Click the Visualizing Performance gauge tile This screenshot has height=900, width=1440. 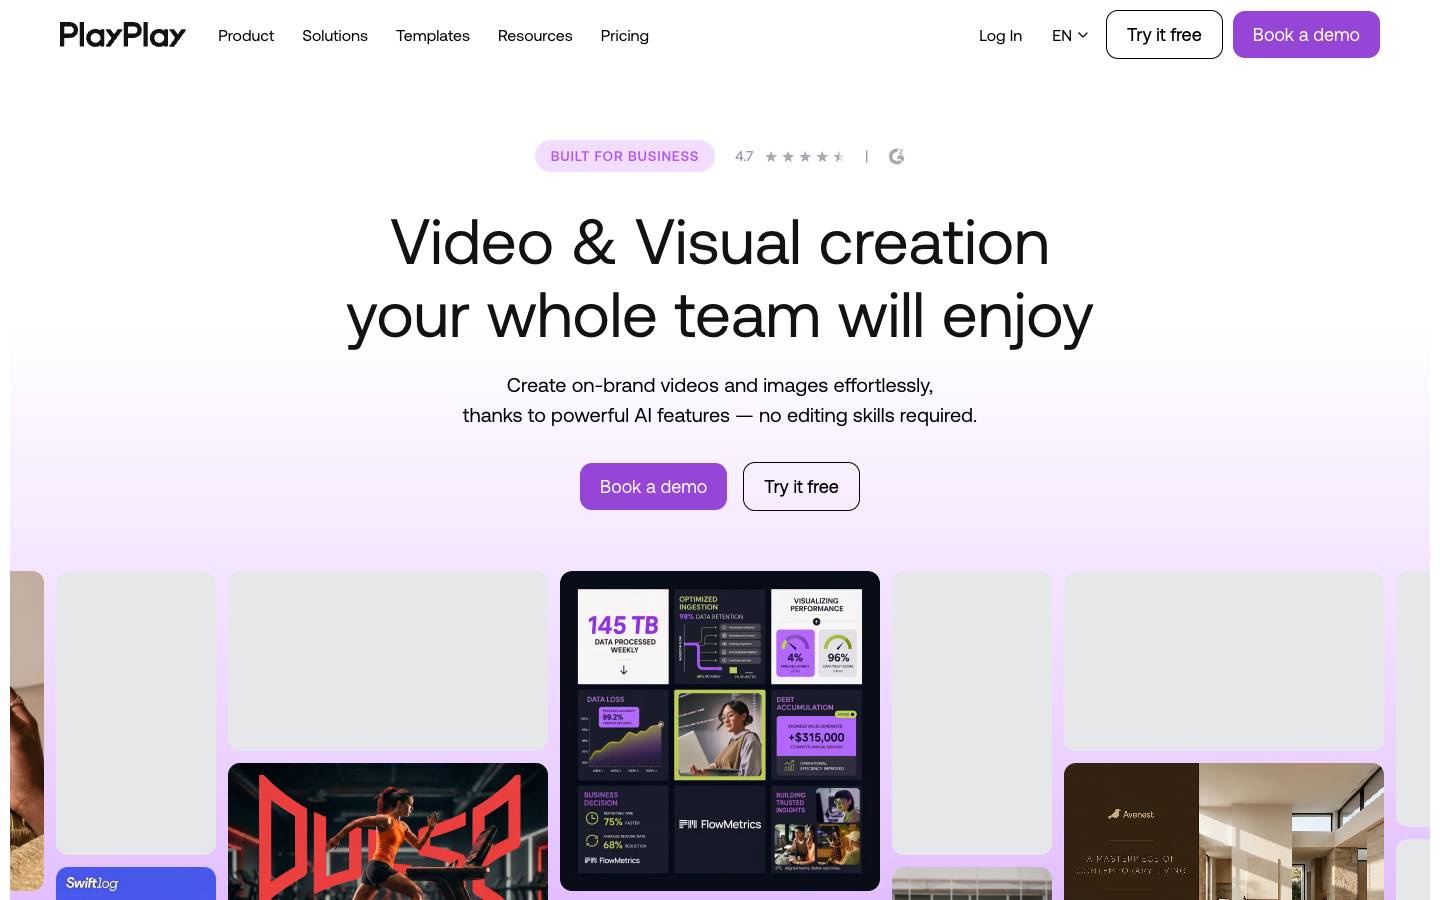tap(816, 636)
